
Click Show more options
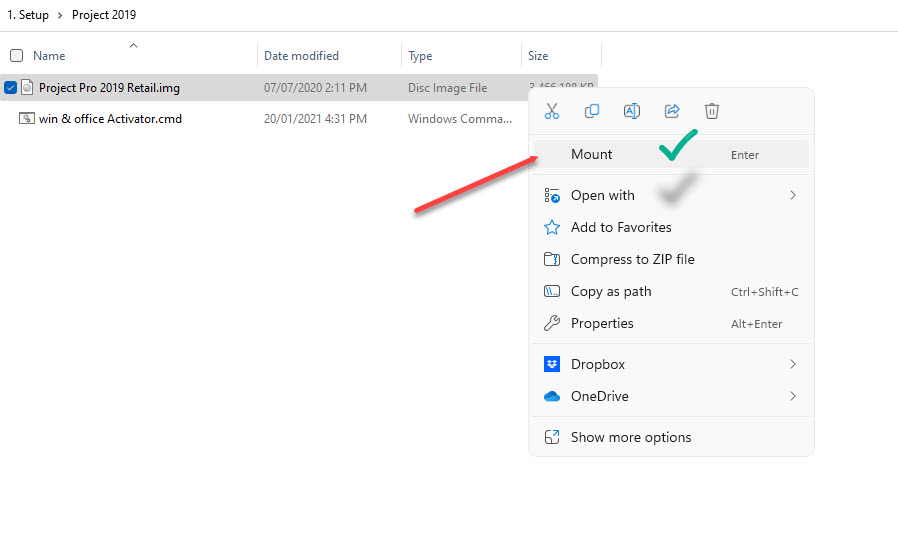click(x=671, y=438)
